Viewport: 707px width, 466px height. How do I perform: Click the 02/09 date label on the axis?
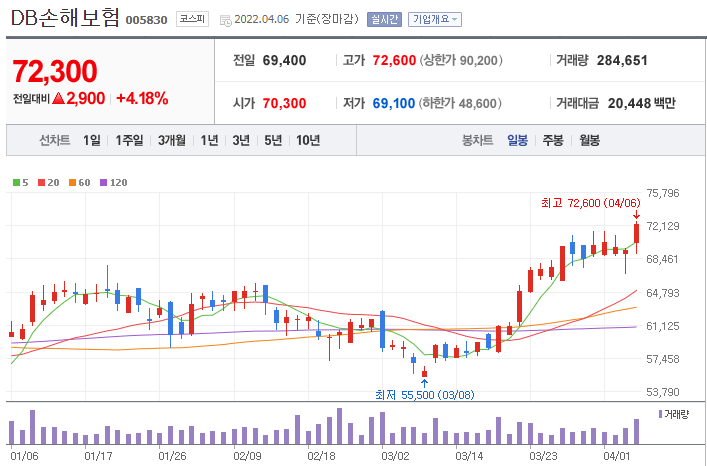[247, 456]
